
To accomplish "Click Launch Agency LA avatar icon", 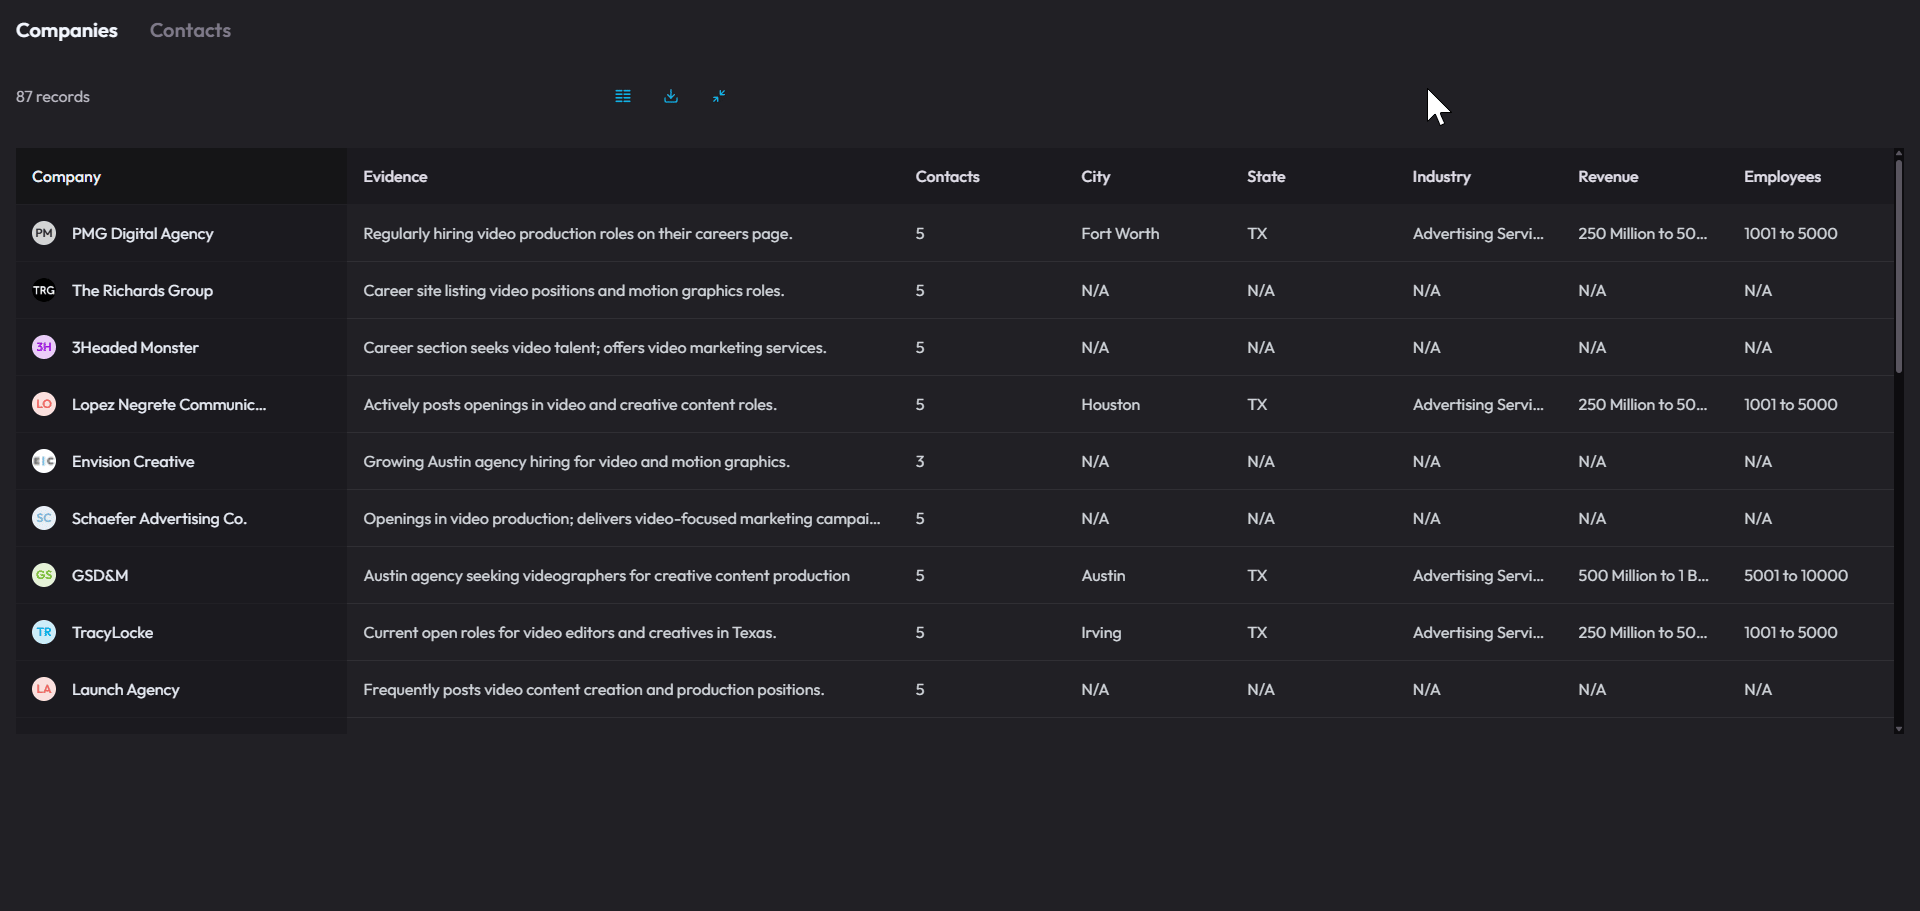I will coord(44,689).
